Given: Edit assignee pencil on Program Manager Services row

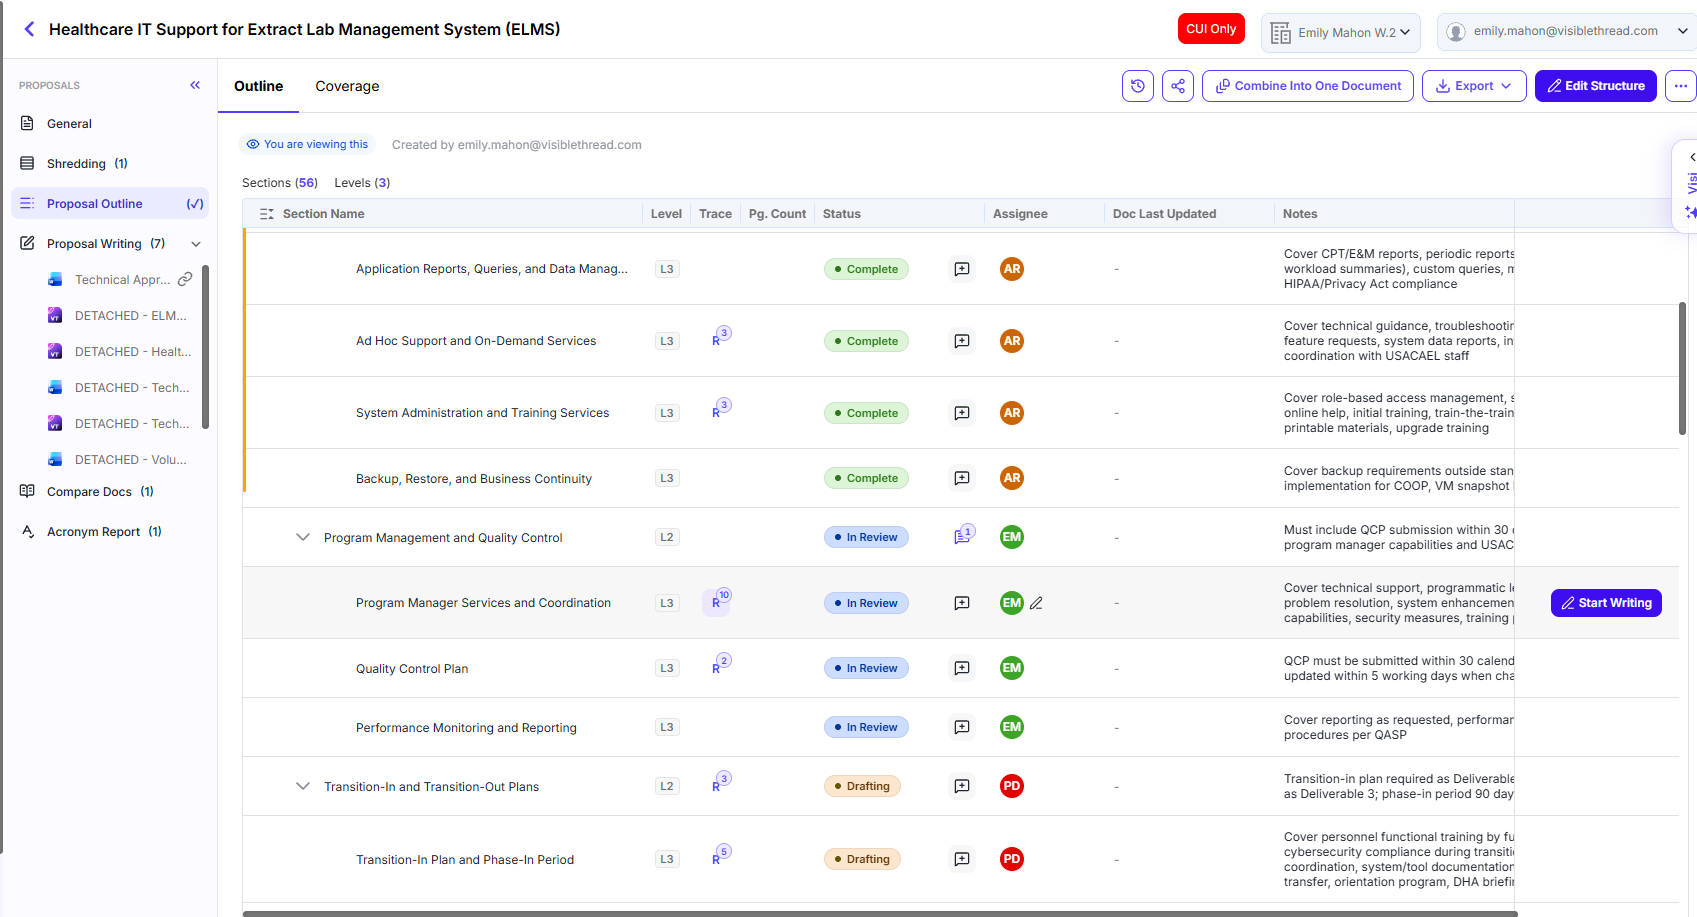Looking at the screenshot, I should tap(1036, 603).
